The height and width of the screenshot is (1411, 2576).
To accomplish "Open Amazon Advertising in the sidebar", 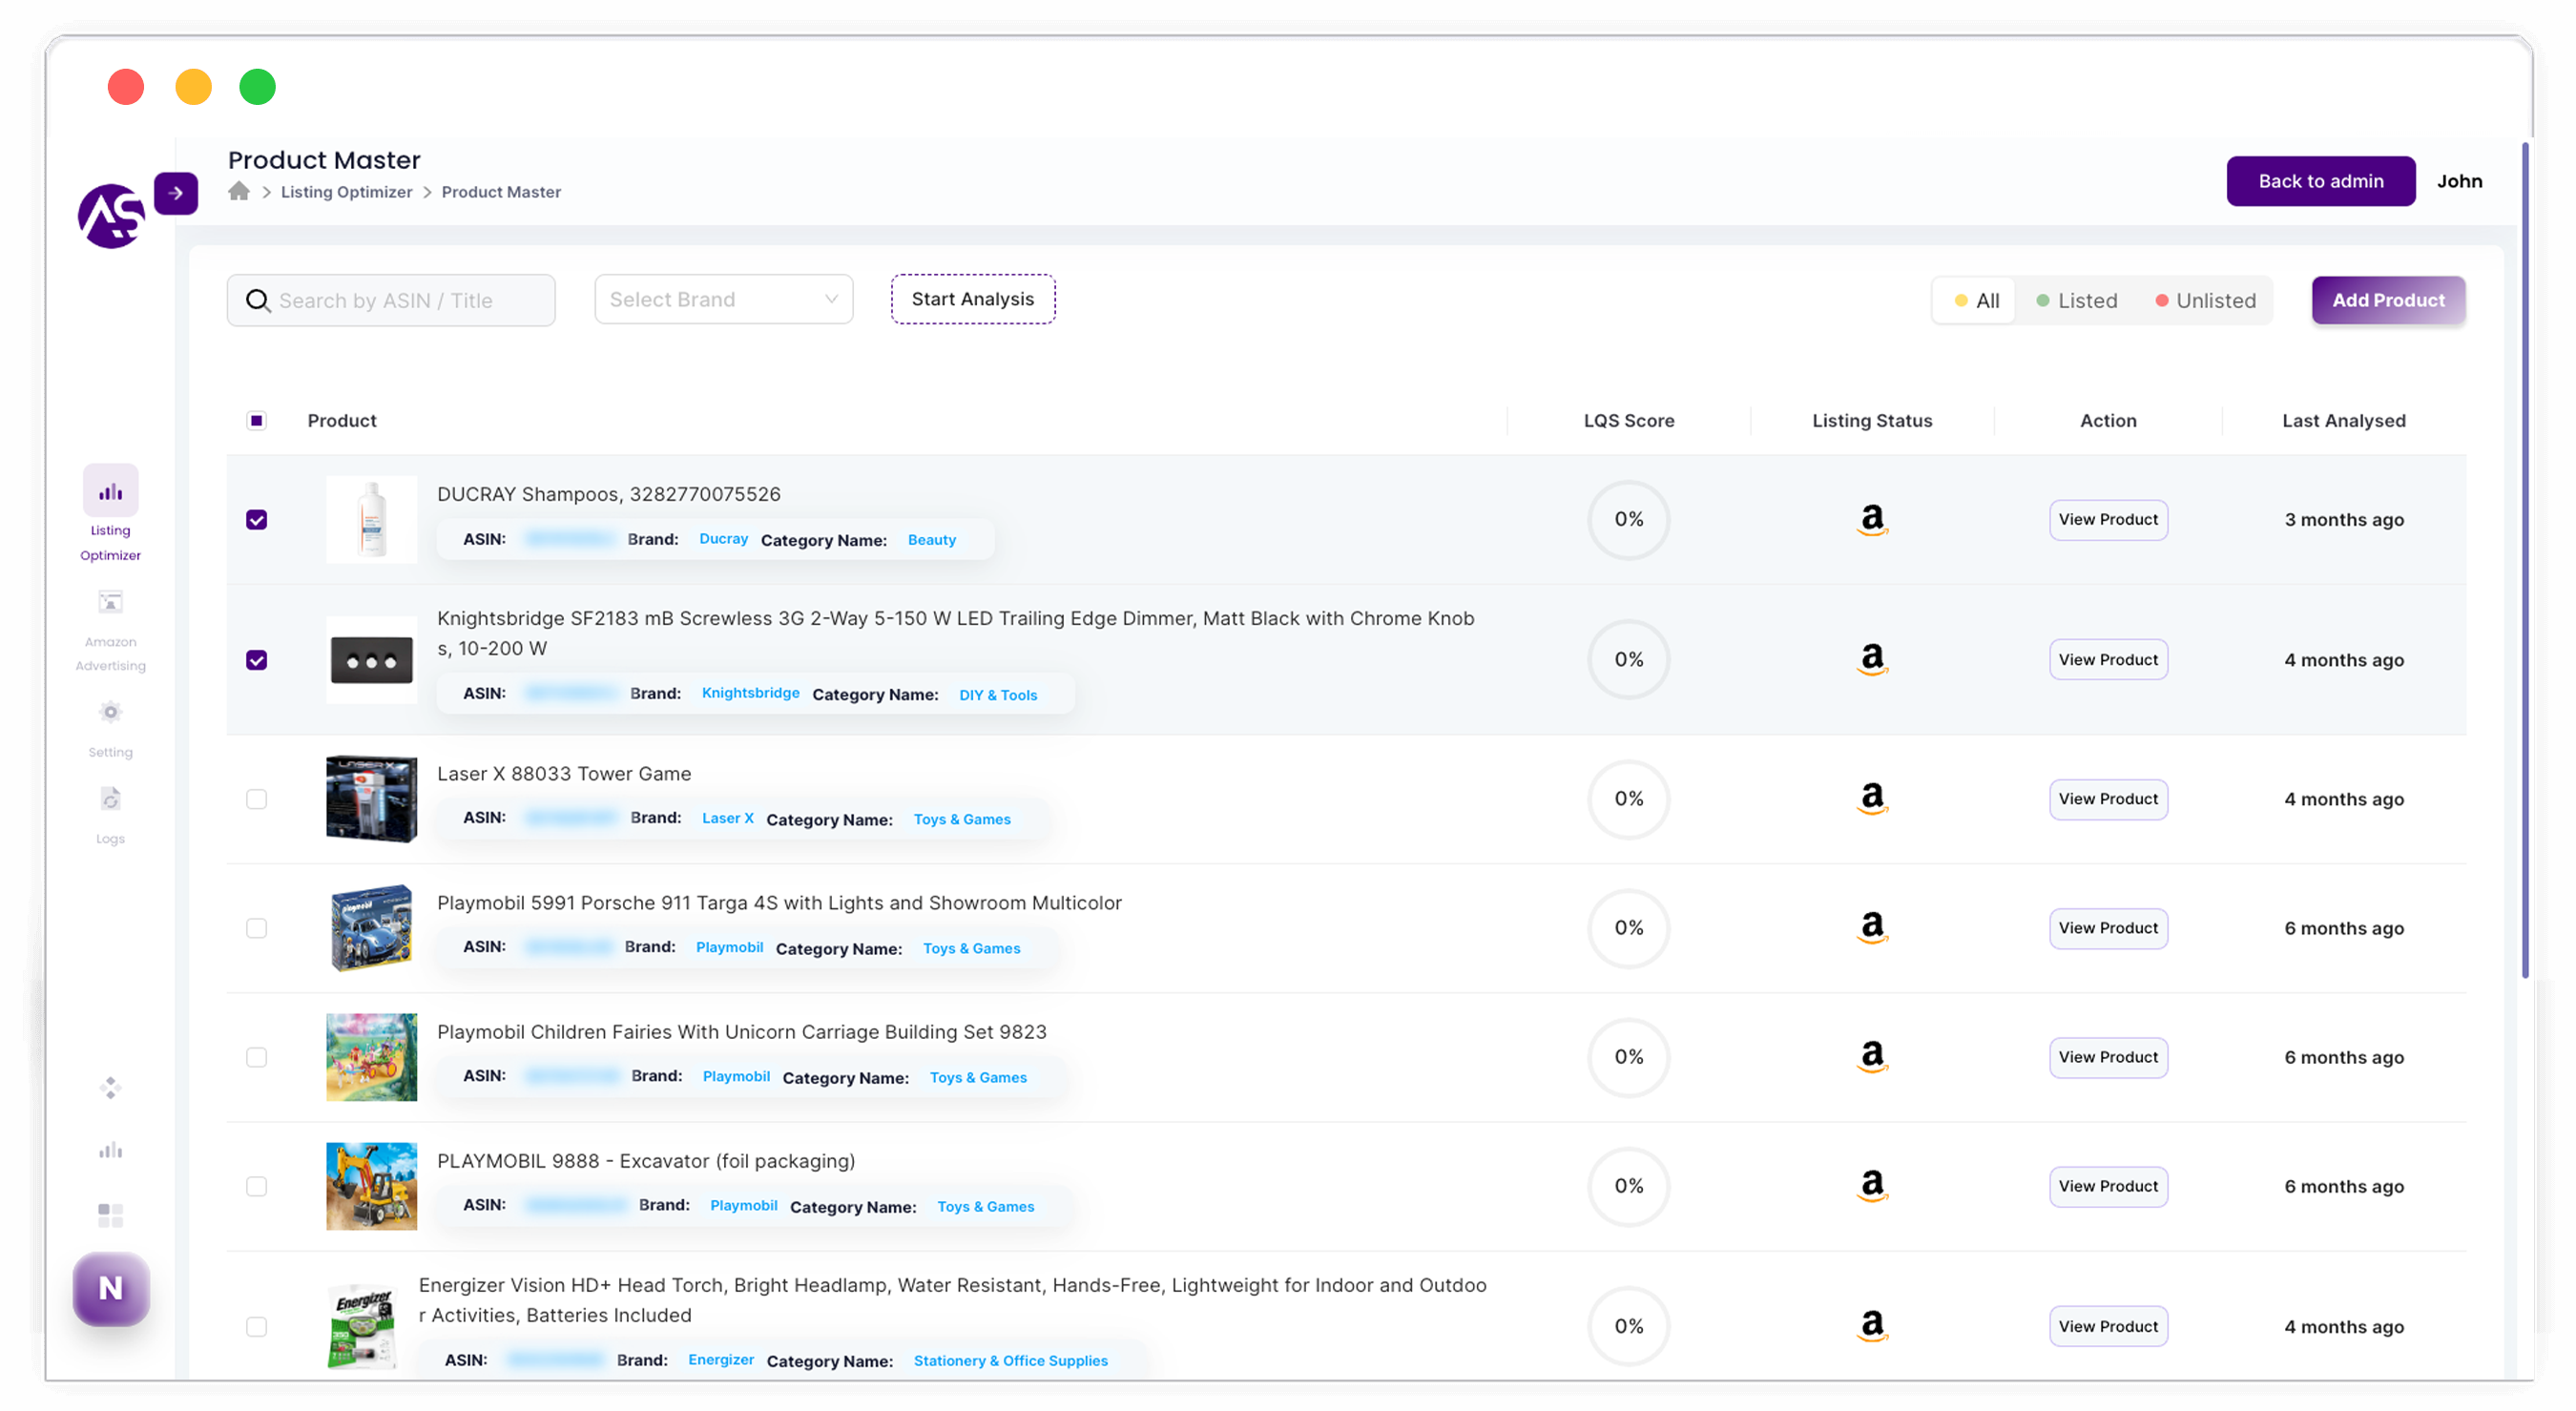I will pyautogui.click(x=110, y=602).
